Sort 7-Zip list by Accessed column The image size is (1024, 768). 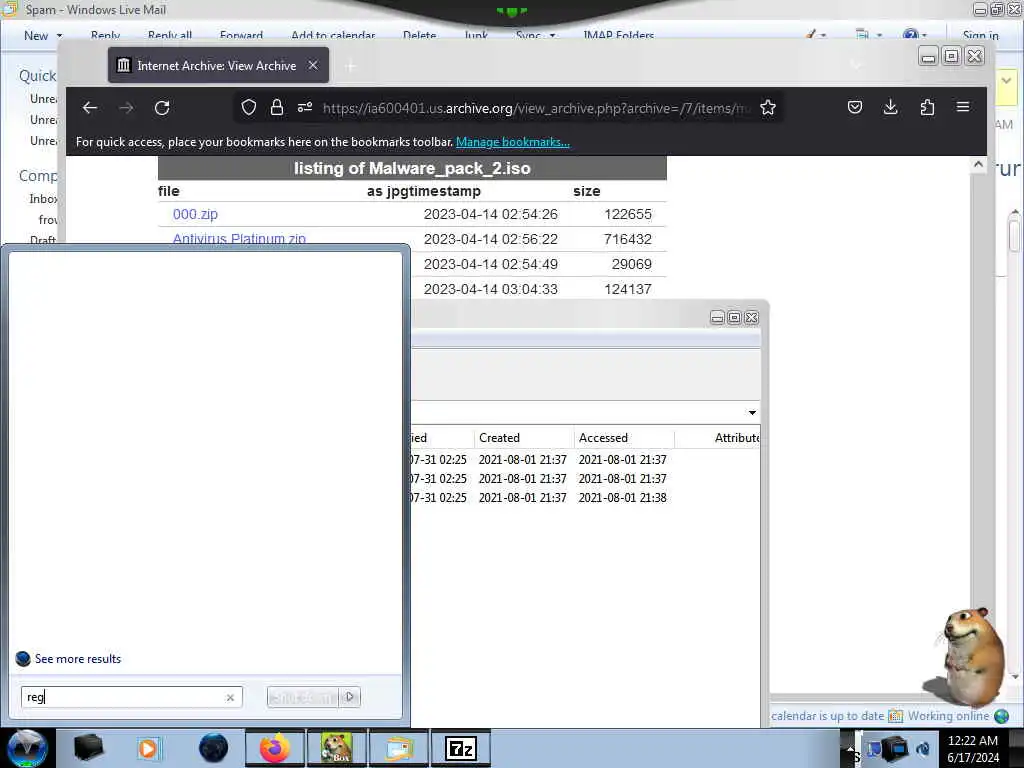[x=624, y=438]
